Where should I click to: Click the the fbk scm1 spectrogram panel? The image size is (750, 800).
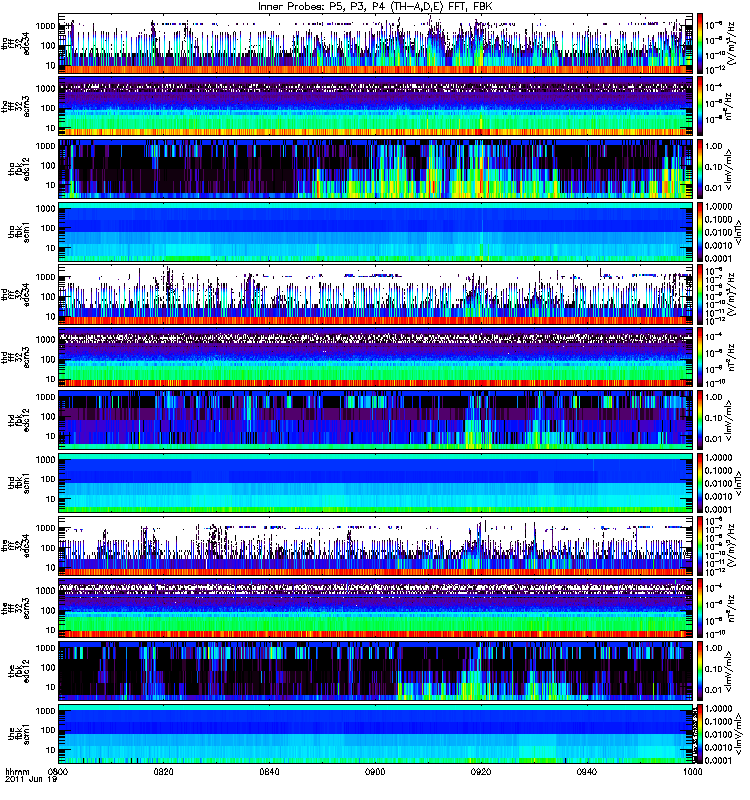pos(376,734)
